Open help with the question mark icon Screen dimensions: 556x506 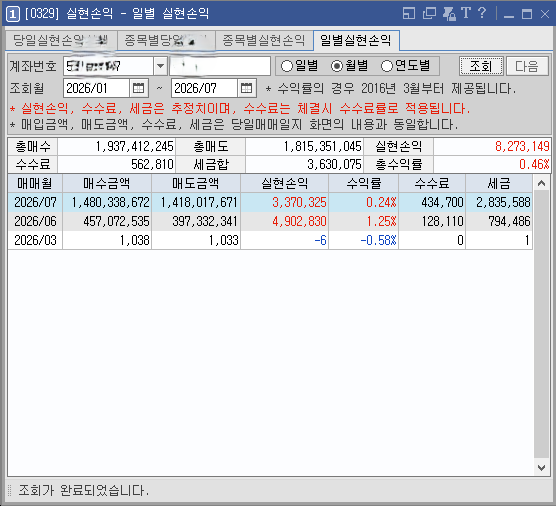482,13
